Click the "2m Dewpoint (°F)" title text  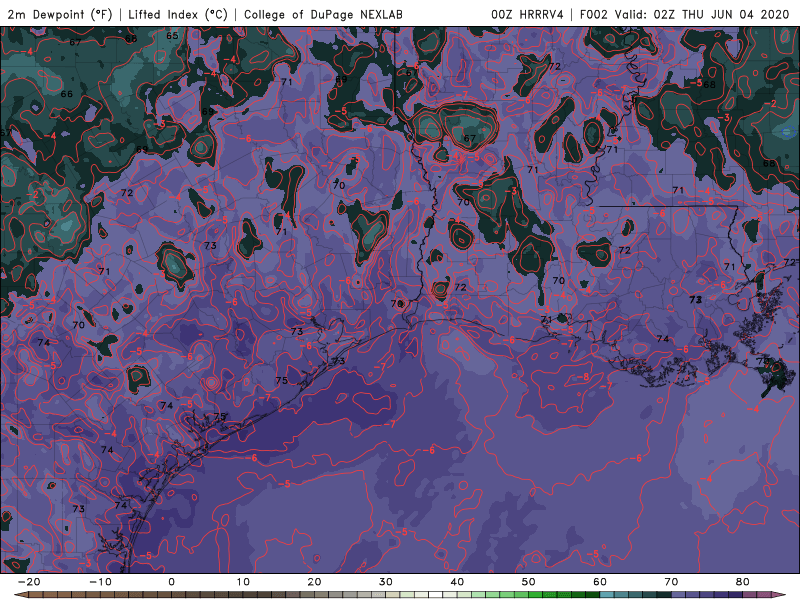click(60, 14)
